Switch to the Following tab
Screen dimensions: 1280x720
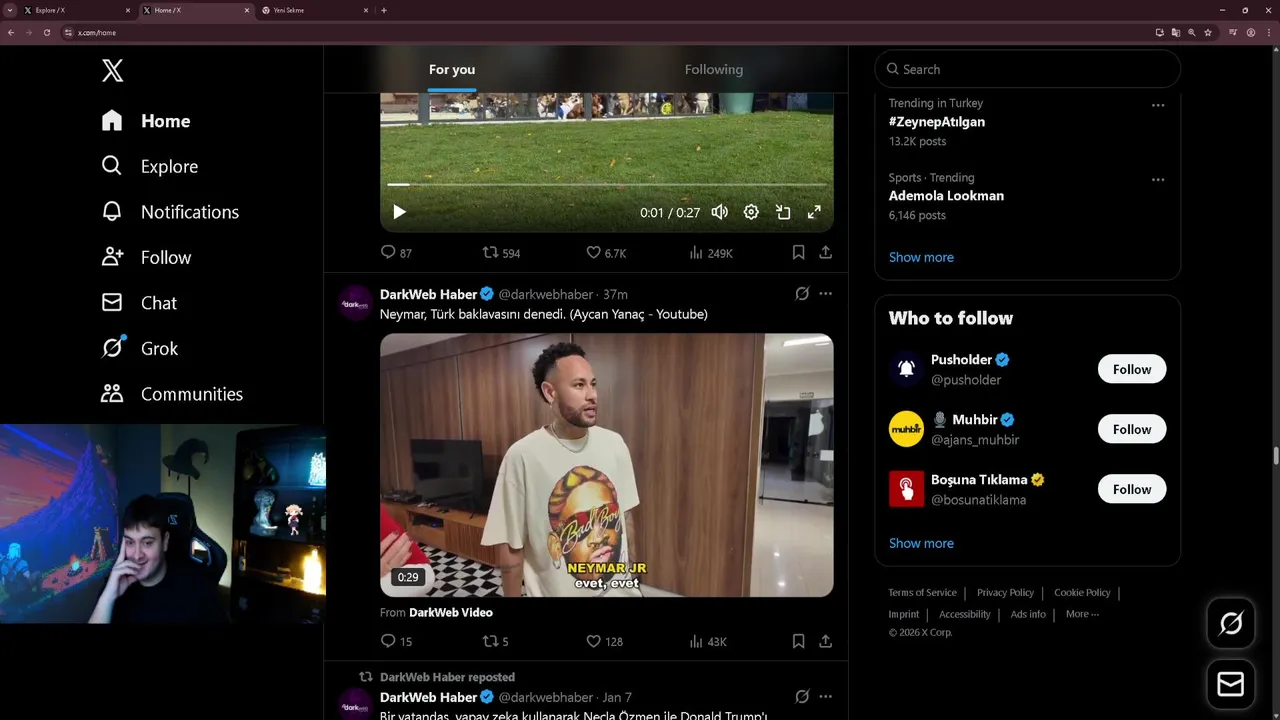click(714, 69)
